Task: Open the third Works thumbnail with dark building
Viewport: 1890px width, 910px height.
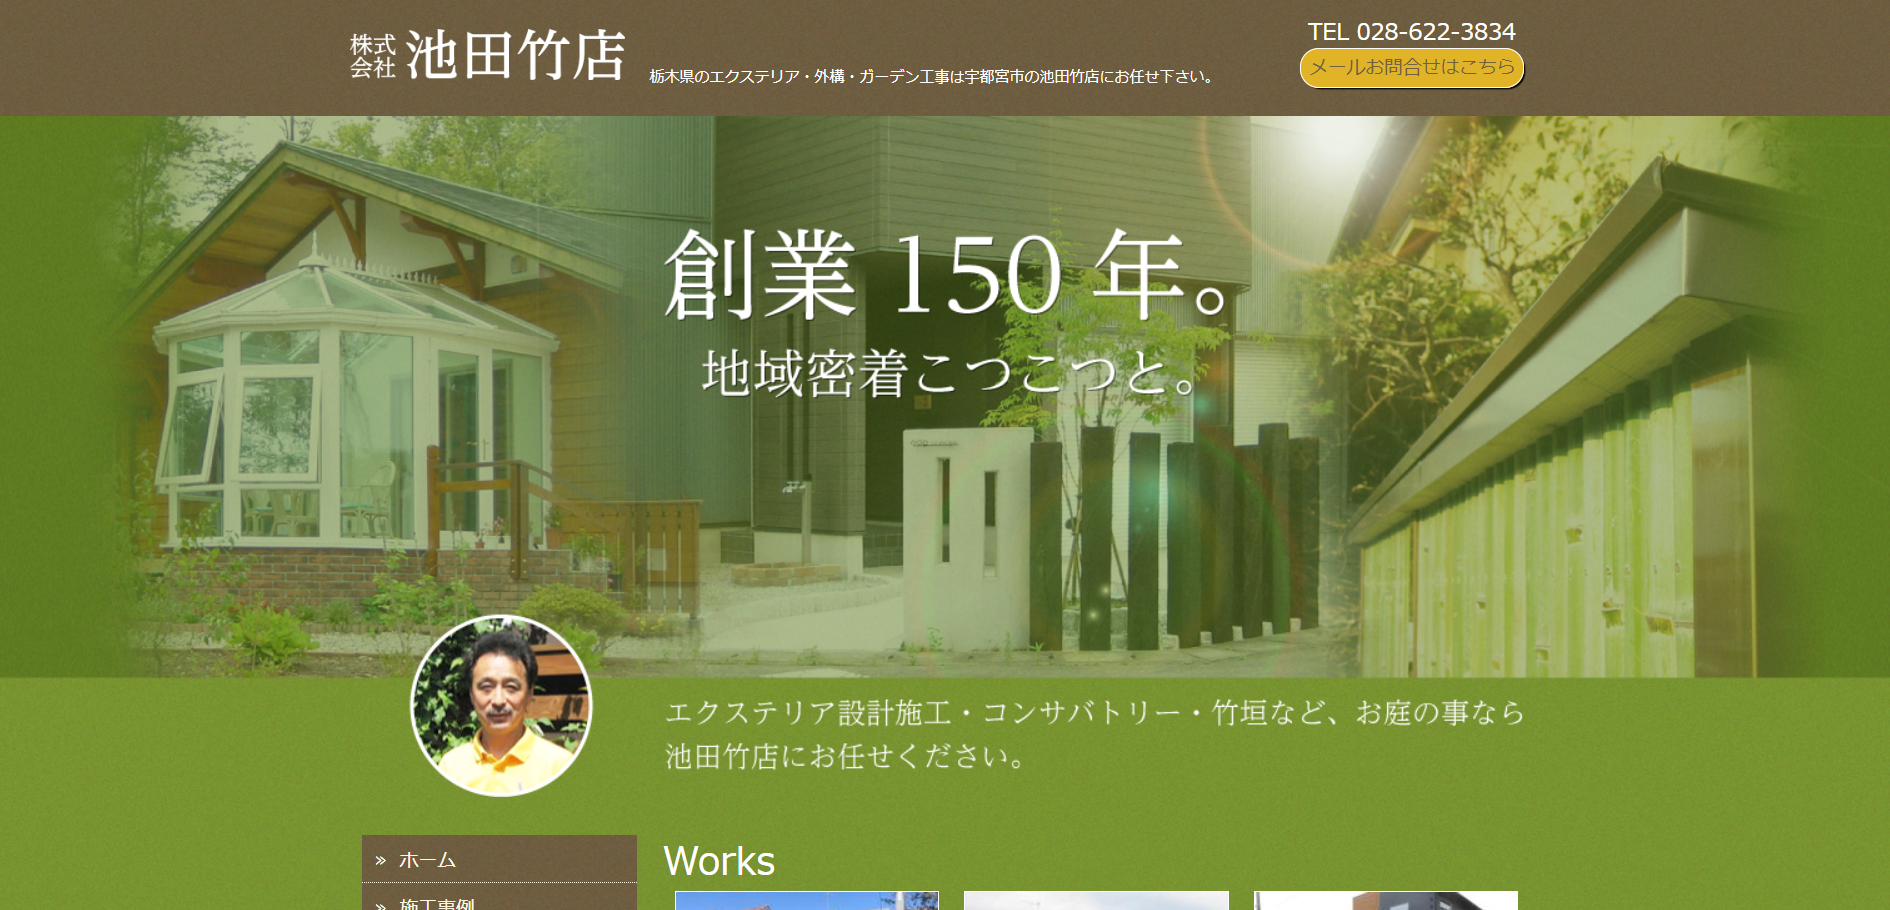Action: pyautogui.click(x=1385, y=901)
